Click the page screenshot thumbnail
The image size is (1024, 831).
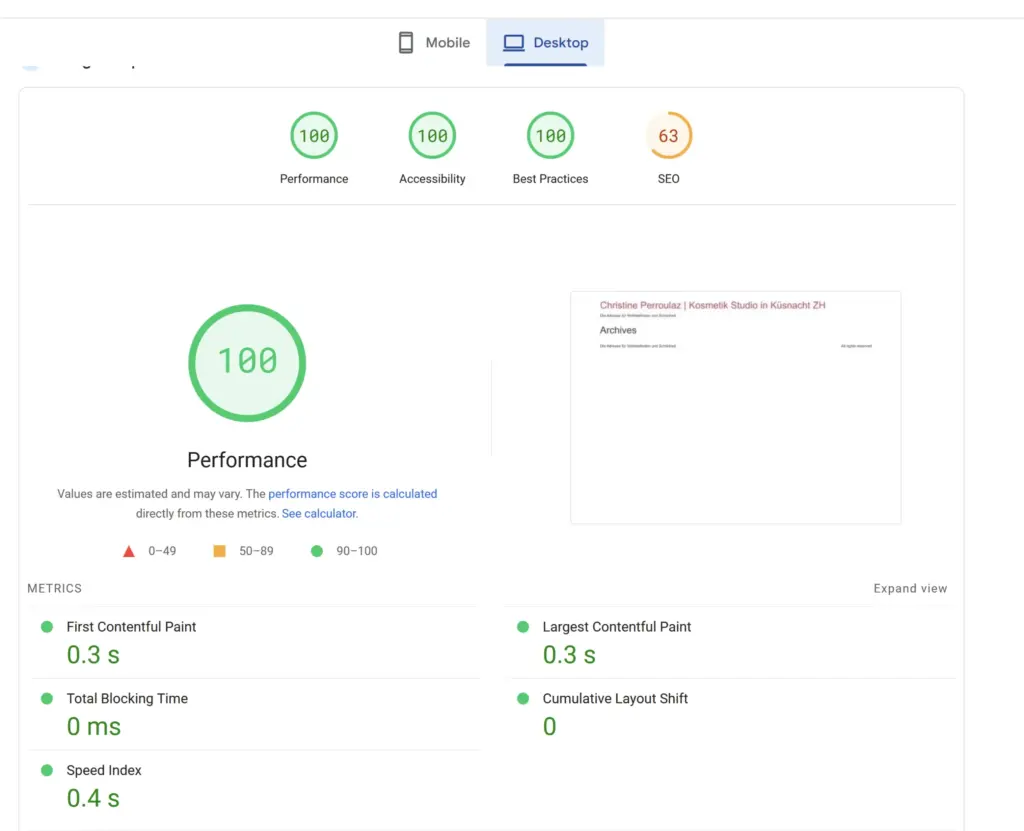pyautogui.click(x=735, y=407)
